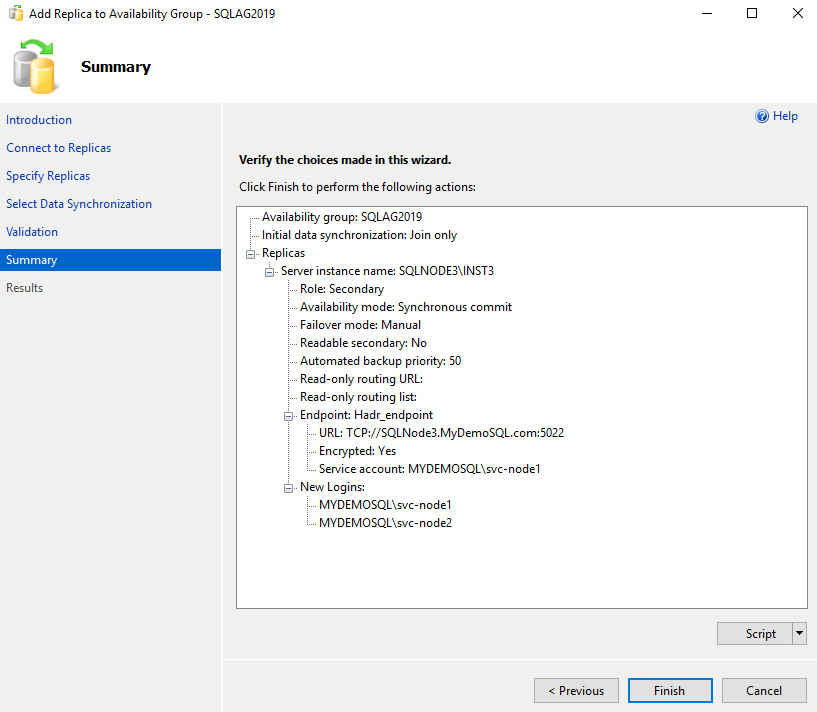Click the blue Help question mark icon
Image resolution: width=817 pixels, height=712 pixels.
click(x=762, y=116)
